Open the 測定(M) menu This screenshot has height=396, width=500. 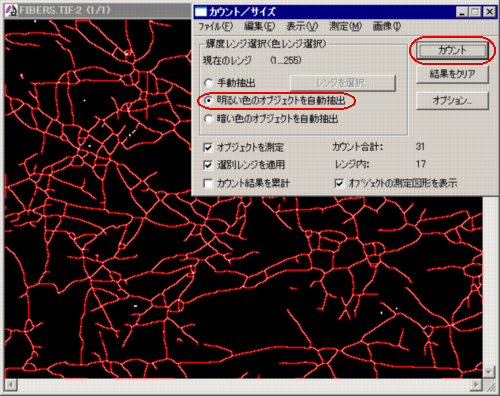click(345, 26)
